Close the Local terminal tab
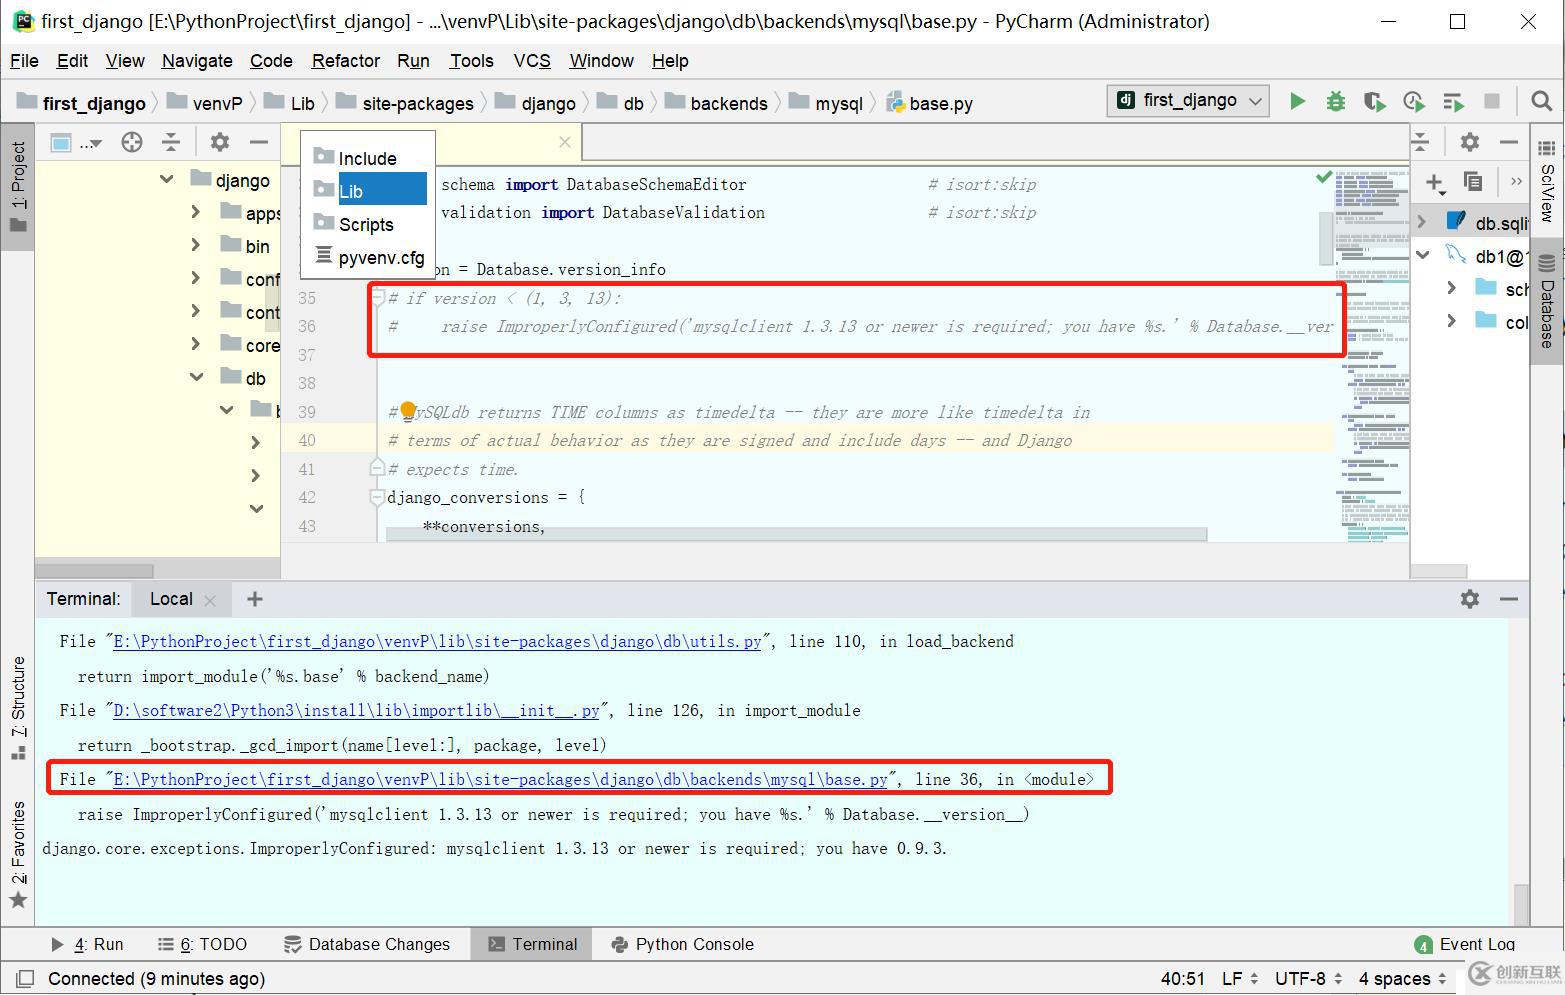The image size is (1565, 995). click(x=210, y=600)
